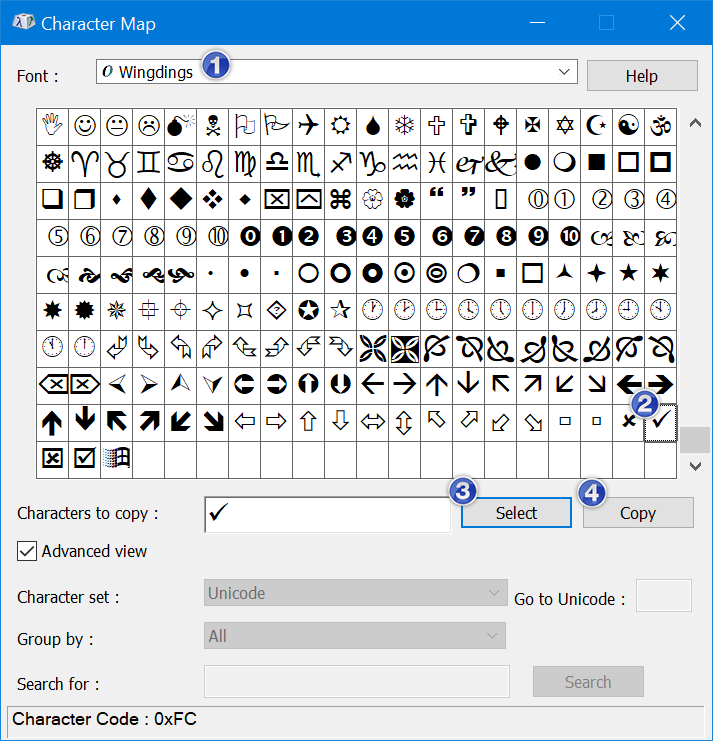Click the Copy button
Screen dimensions: 713x741
(x=638, y=513)
